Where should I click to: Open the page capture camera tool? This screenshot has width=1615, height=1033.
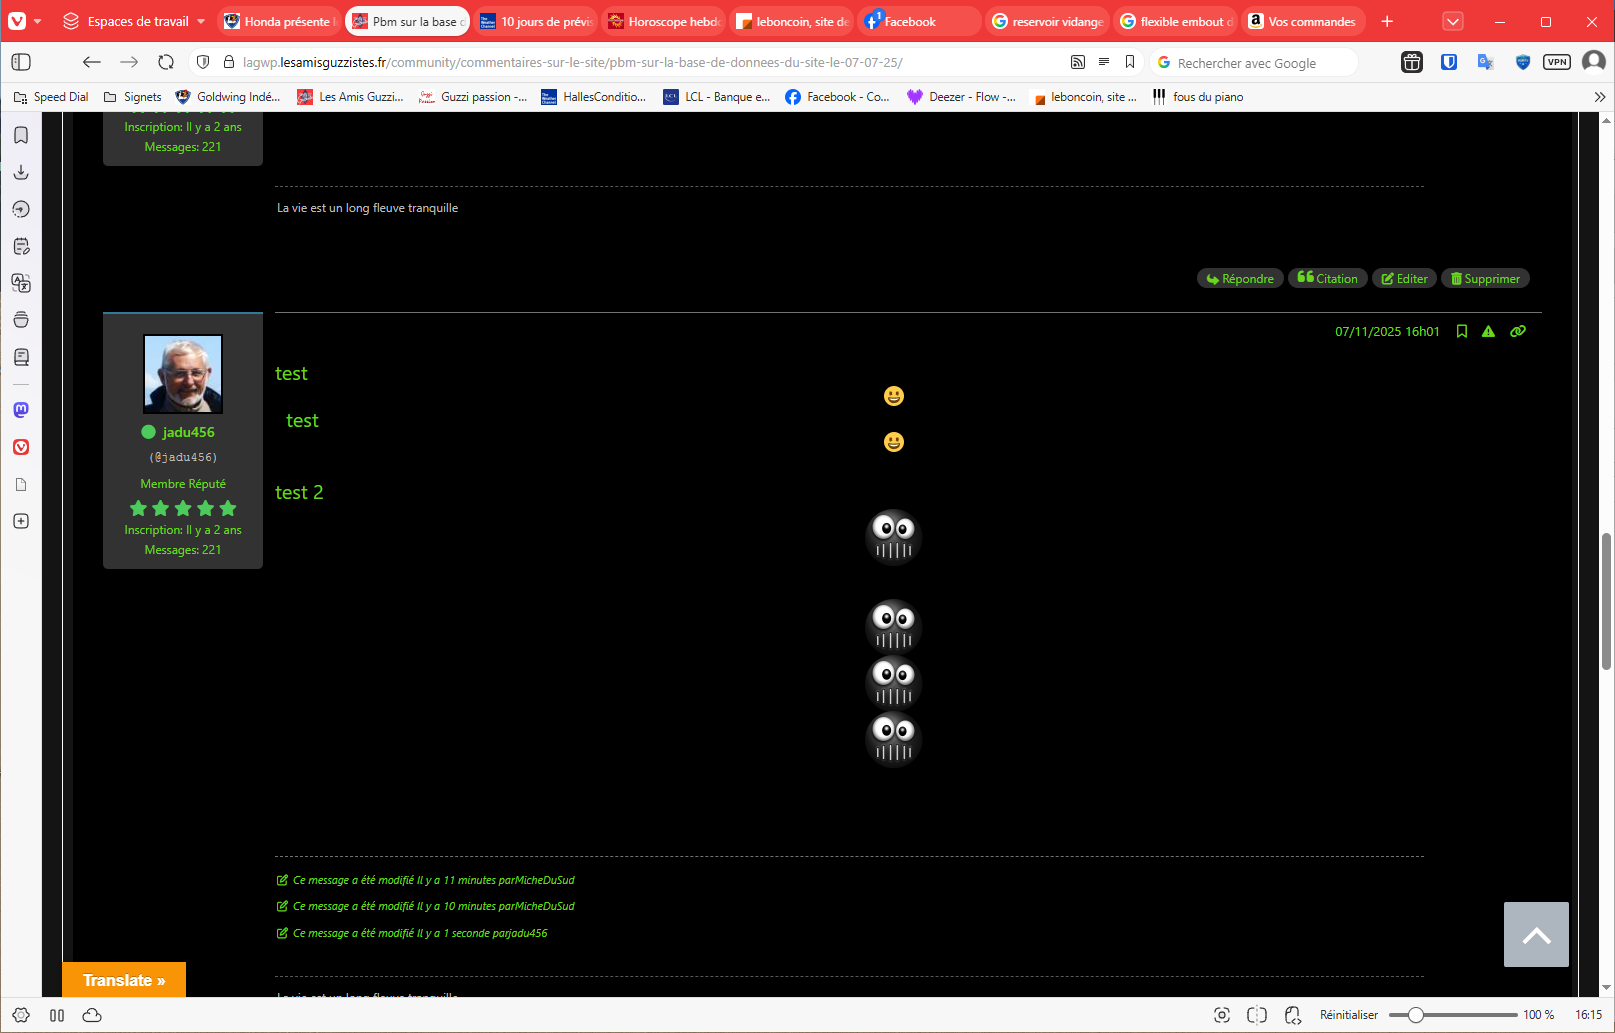pos(1221,1015)
